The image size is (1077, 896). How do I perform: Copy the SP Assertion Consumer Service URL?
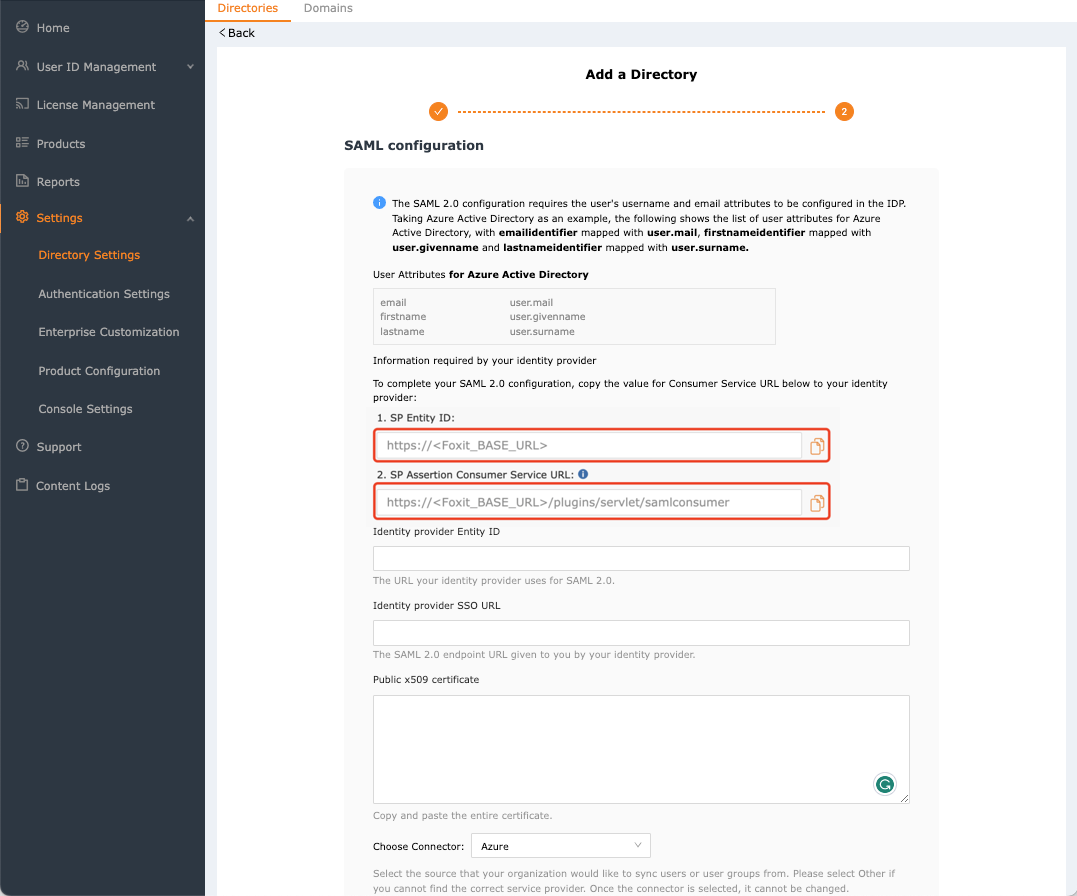point(817,502)
